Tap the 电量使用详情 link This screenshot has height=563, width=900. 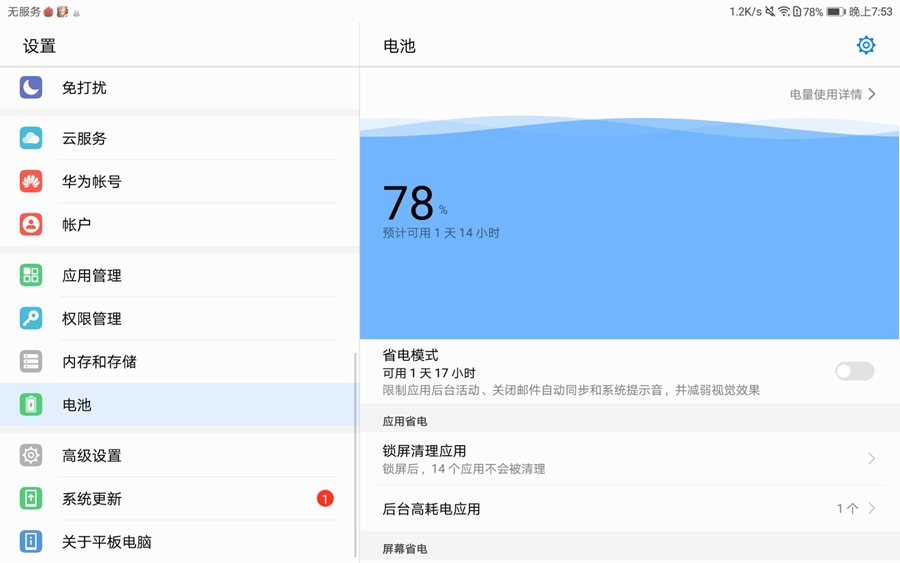pos(825,94)
